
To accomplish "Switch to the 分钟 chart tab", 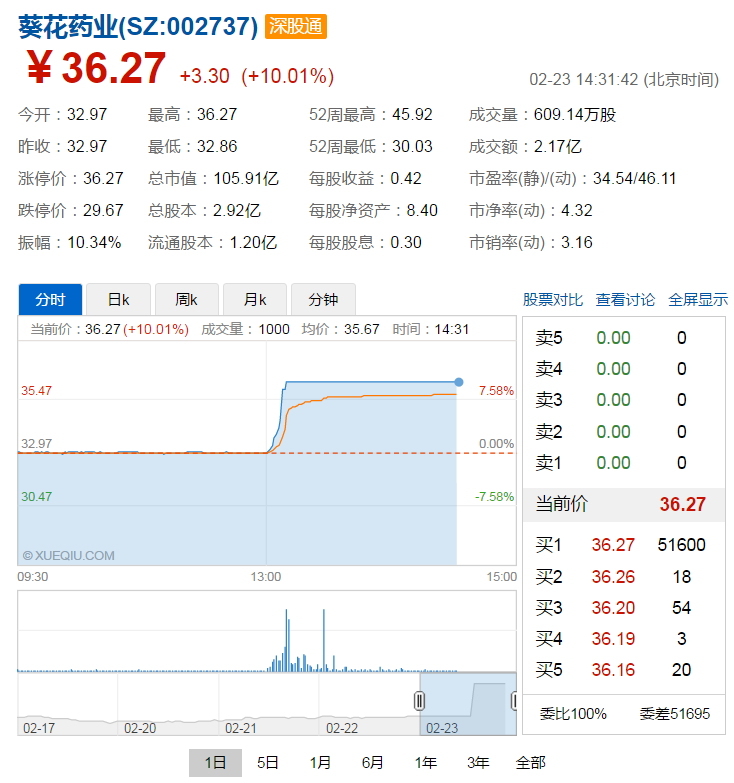I will (323, 300).
